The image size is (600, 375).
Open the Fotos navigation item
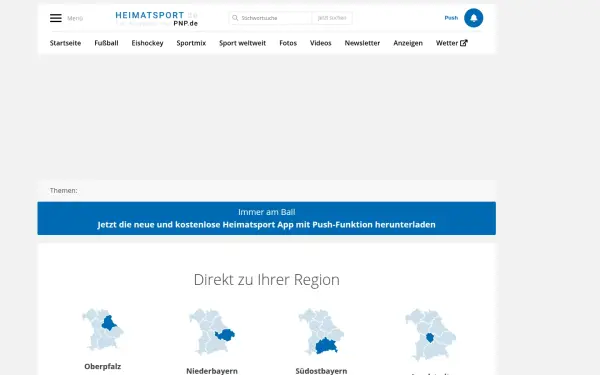click(288, 43)
